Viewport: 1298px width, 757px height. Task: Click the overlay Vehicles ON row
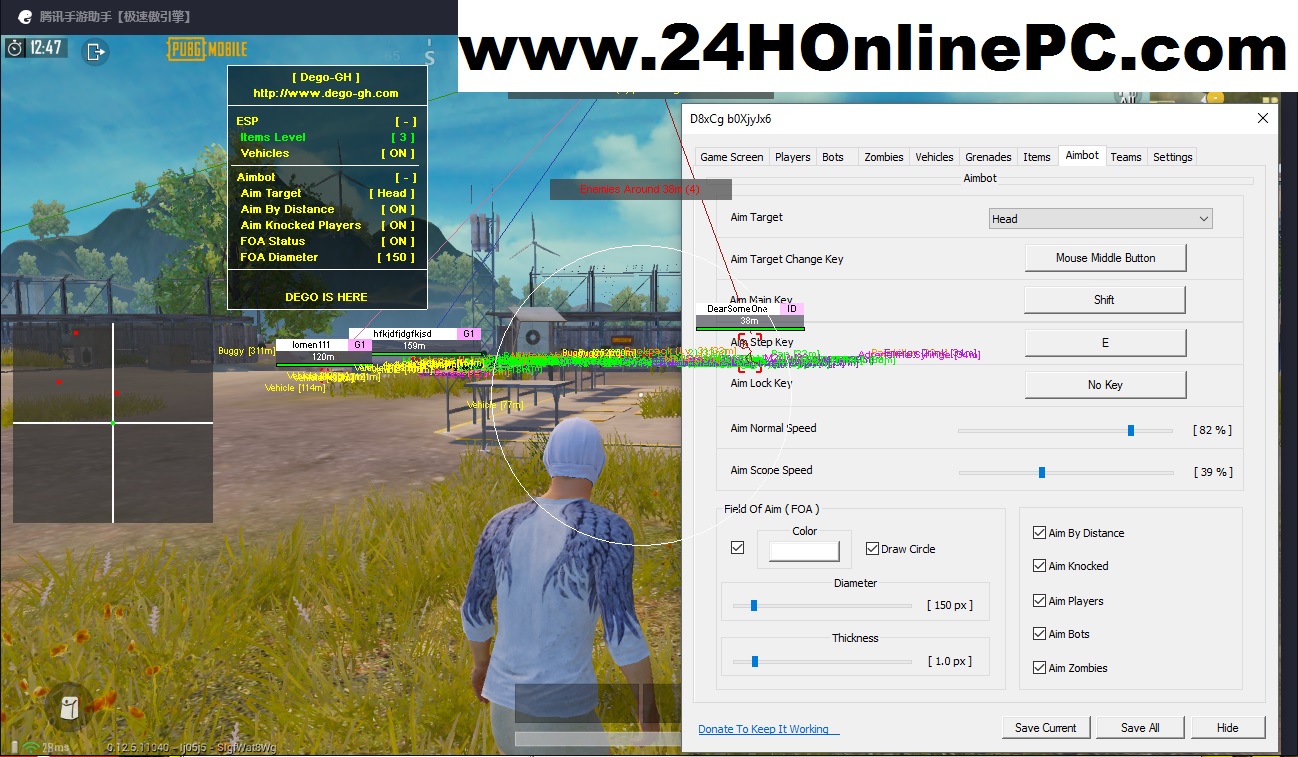point(327,153)
